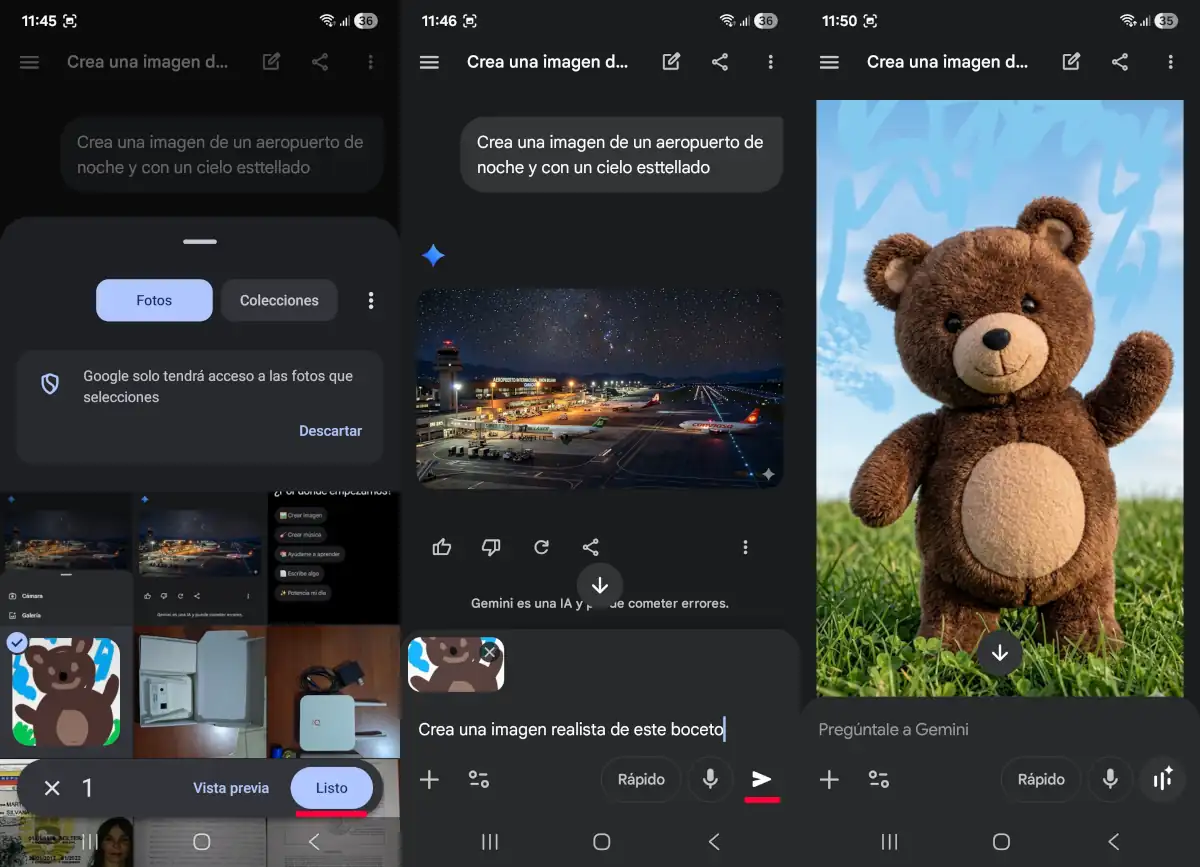Open the Gemini navigation menu
Screen dimensions: 1200x867
429,62
